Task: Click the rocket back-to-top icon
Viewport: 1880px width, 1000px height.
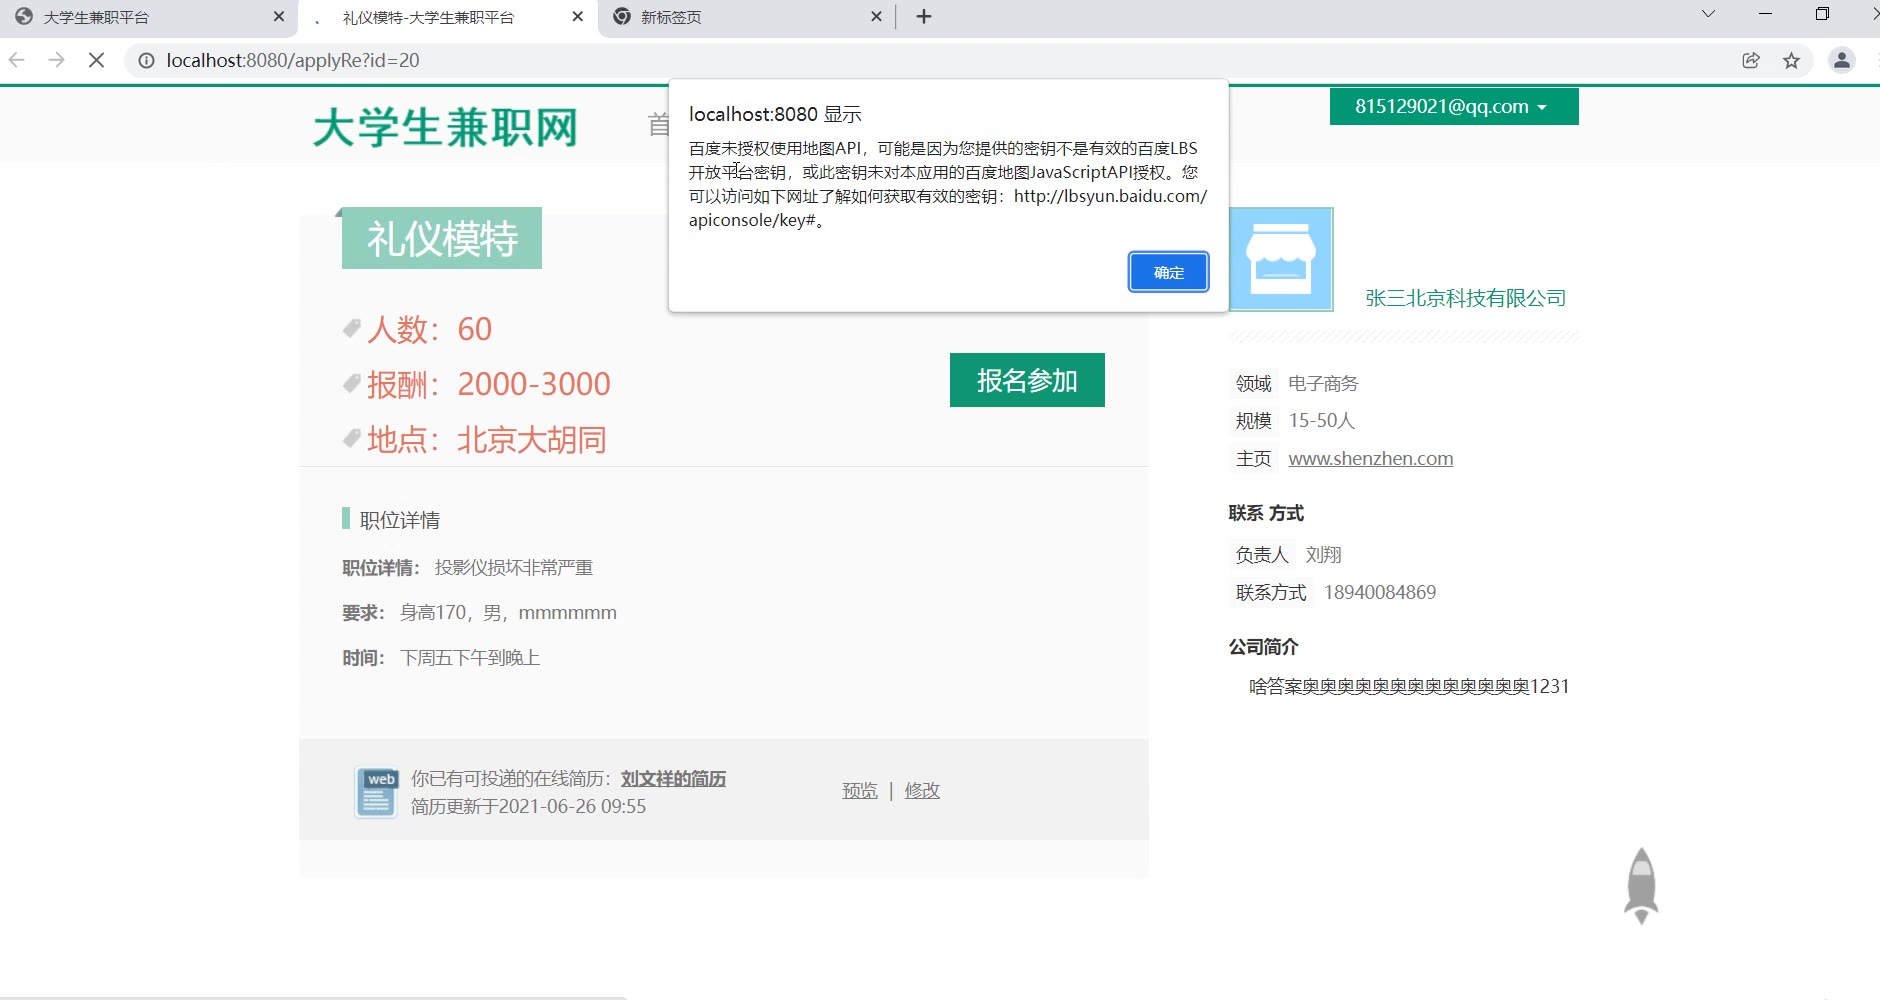Action: tap(1640, 885)
